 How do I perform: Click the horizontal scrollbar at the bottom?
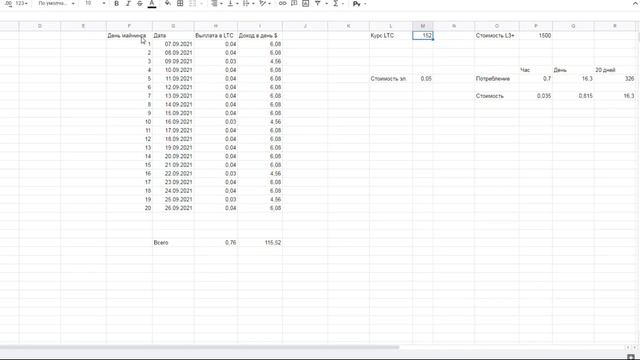click(199, 348)
